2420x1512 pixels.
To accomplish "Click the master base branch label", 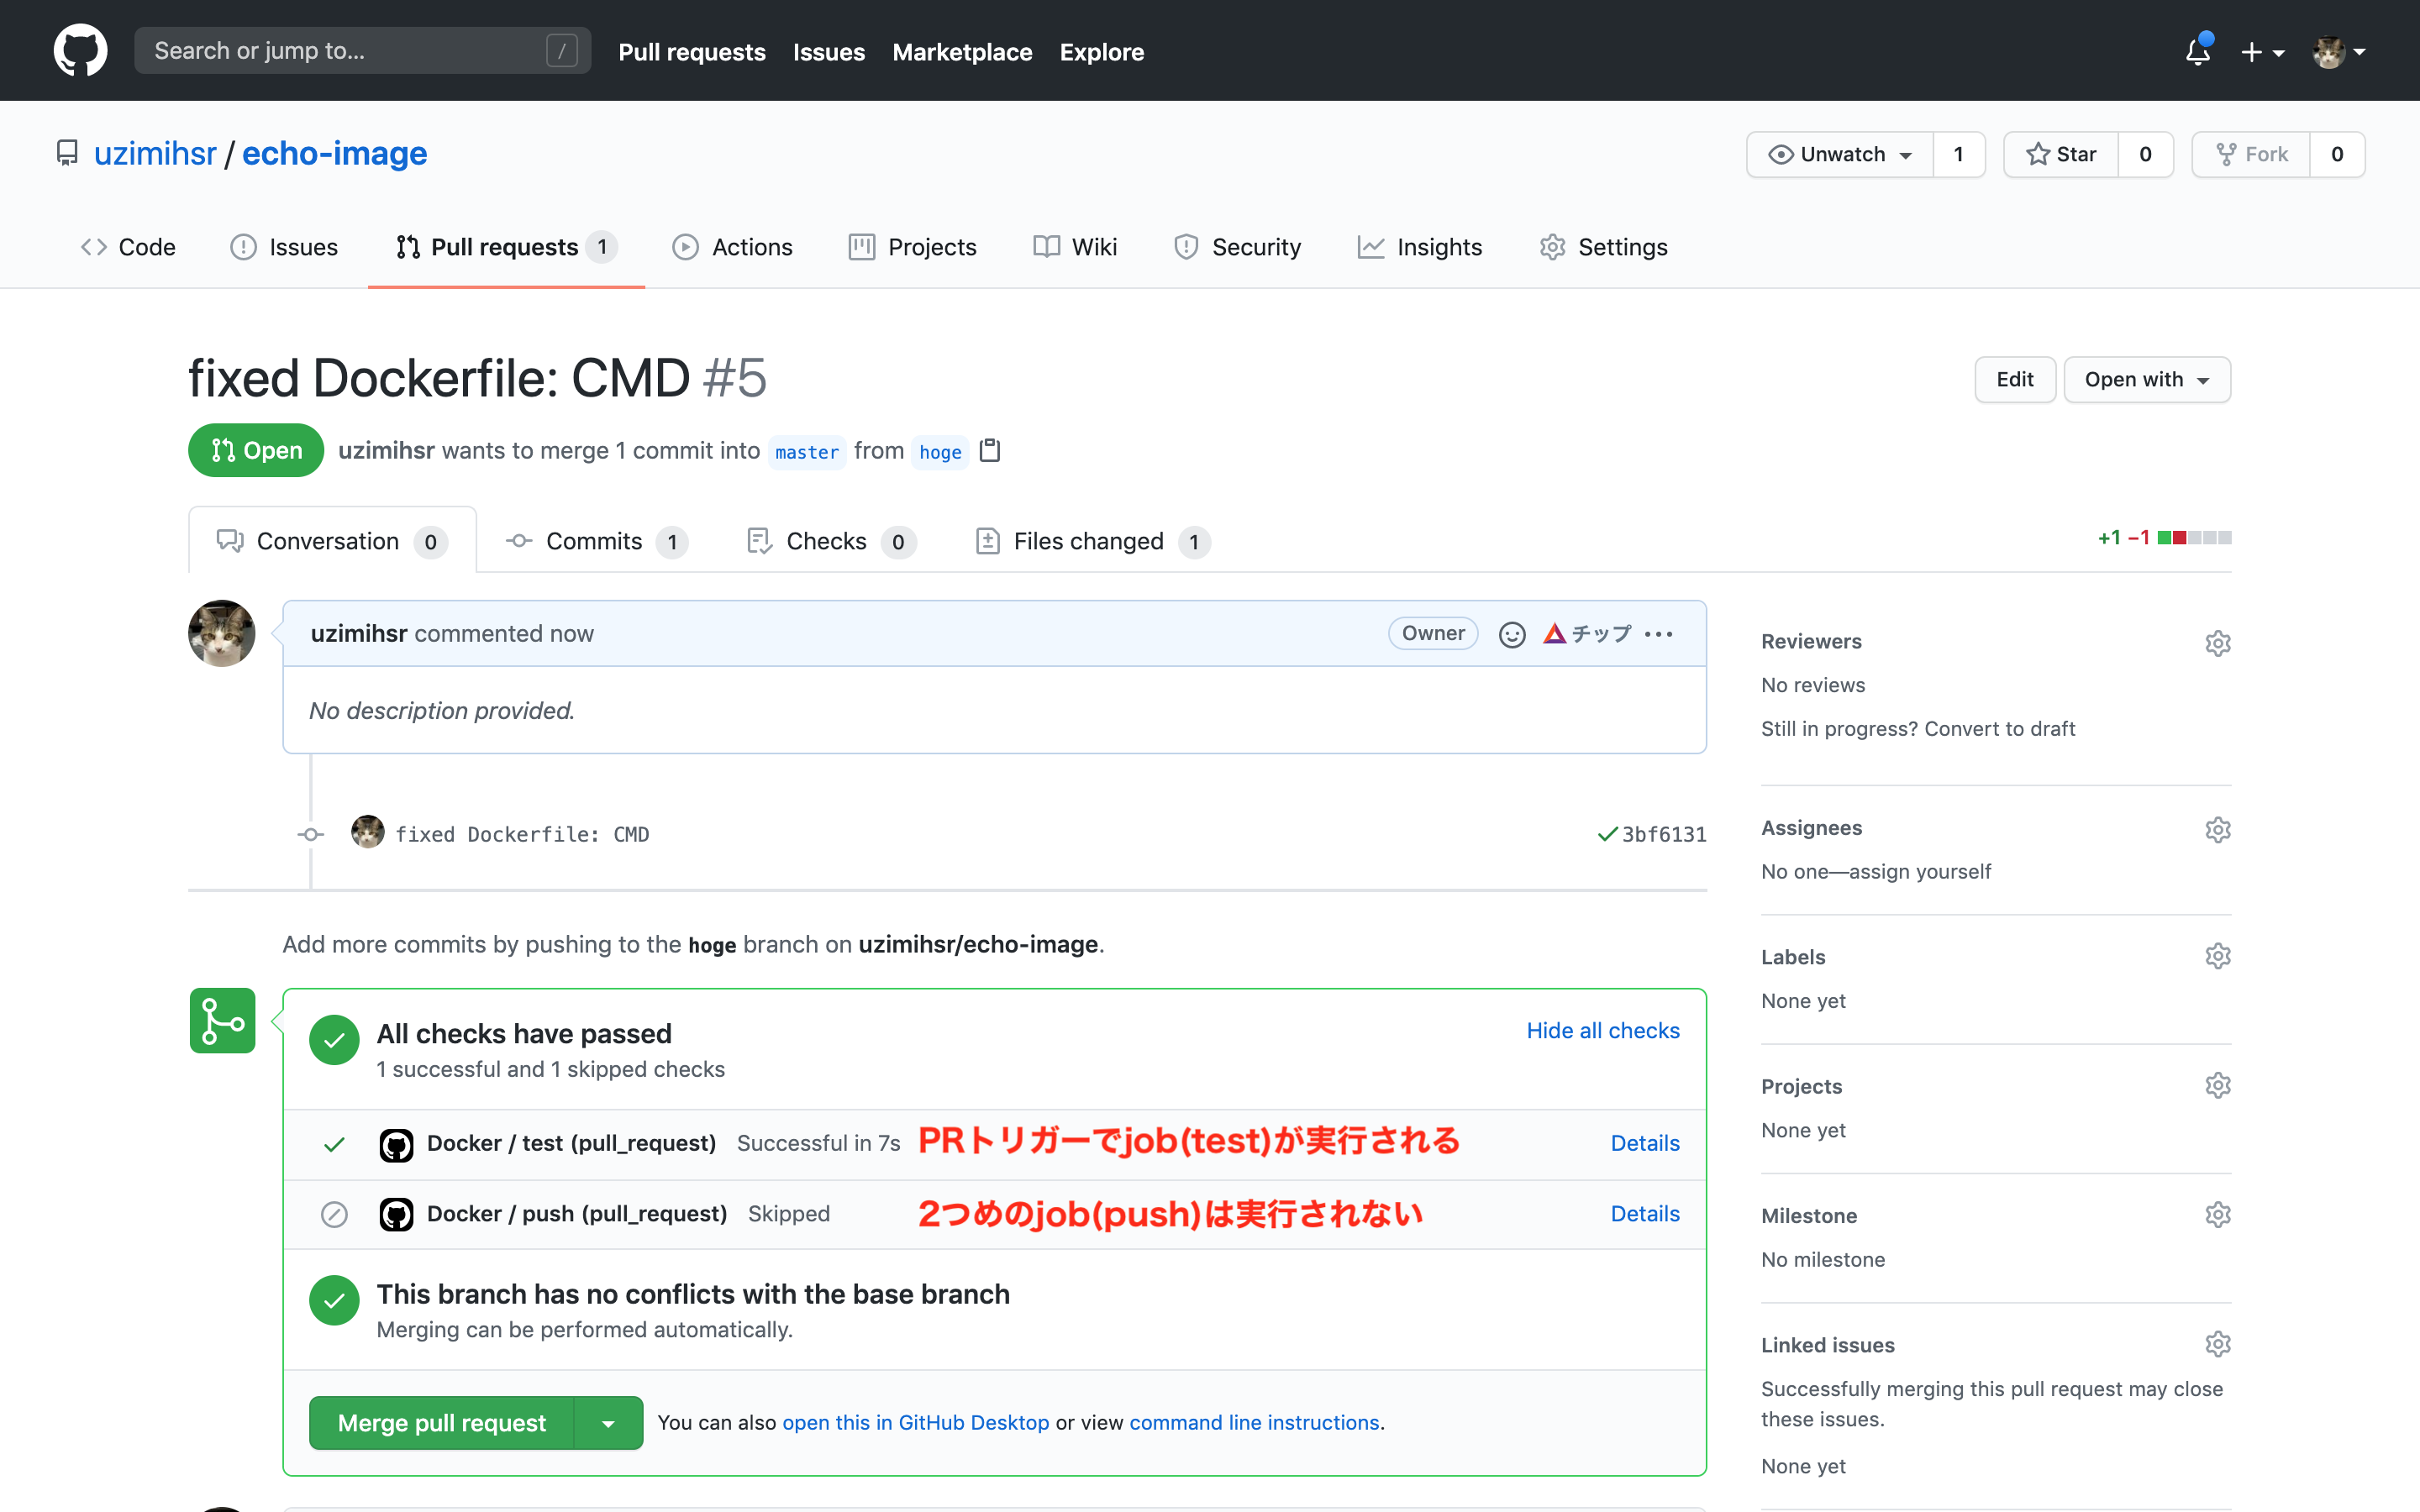I will click(807, 452).
